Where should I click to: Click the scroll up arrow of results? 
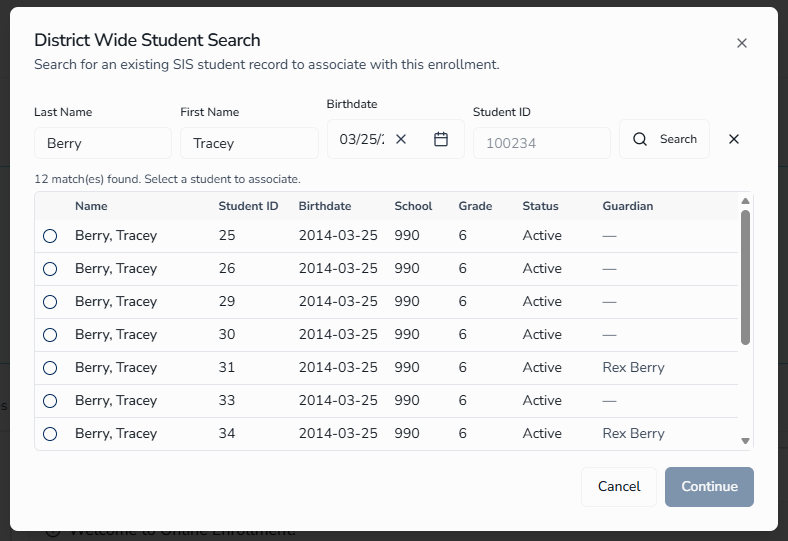[745, 201]
